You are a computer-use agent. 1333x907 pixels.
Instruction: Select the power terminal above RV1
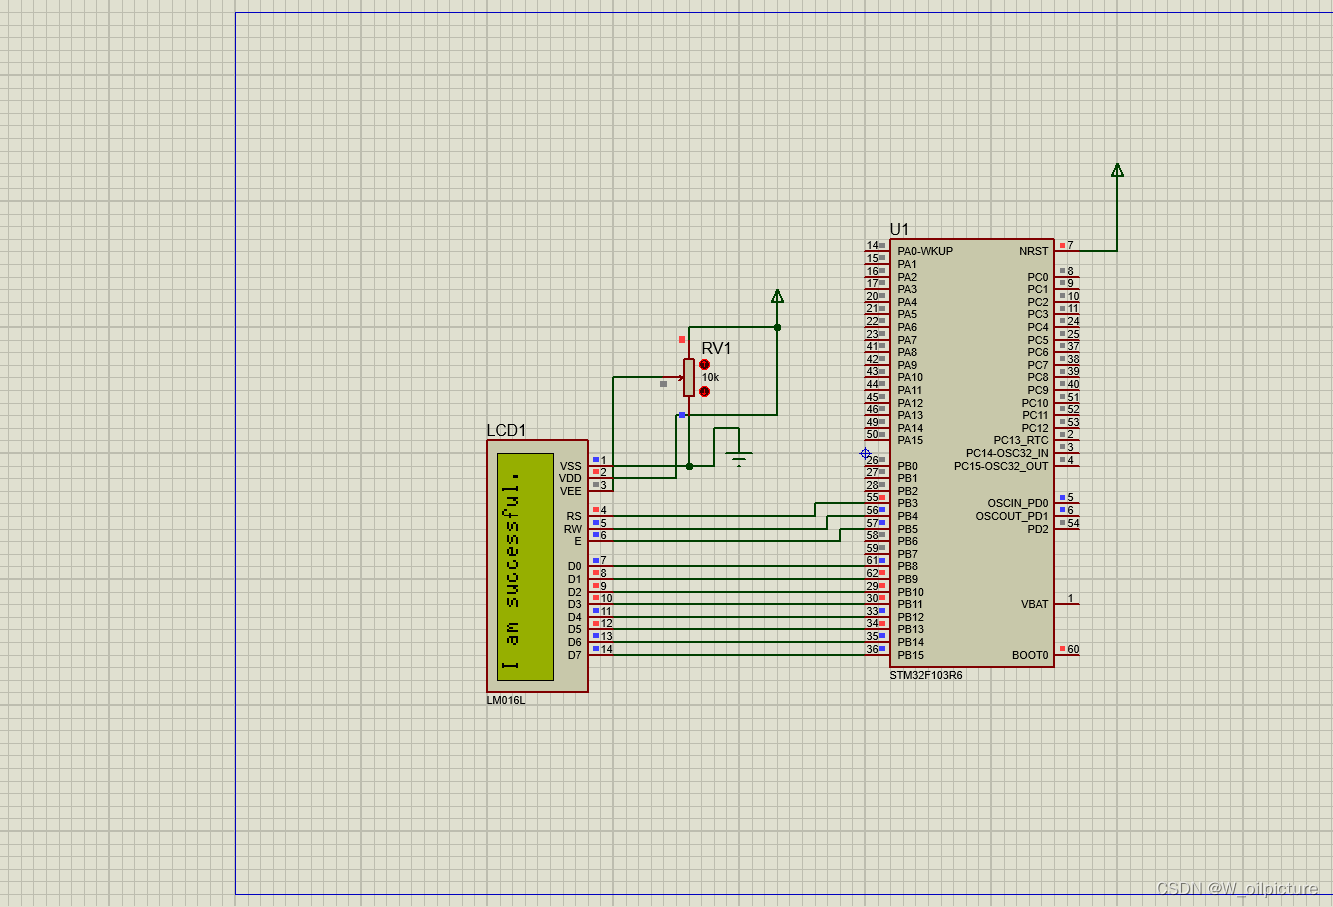point(777,296)
